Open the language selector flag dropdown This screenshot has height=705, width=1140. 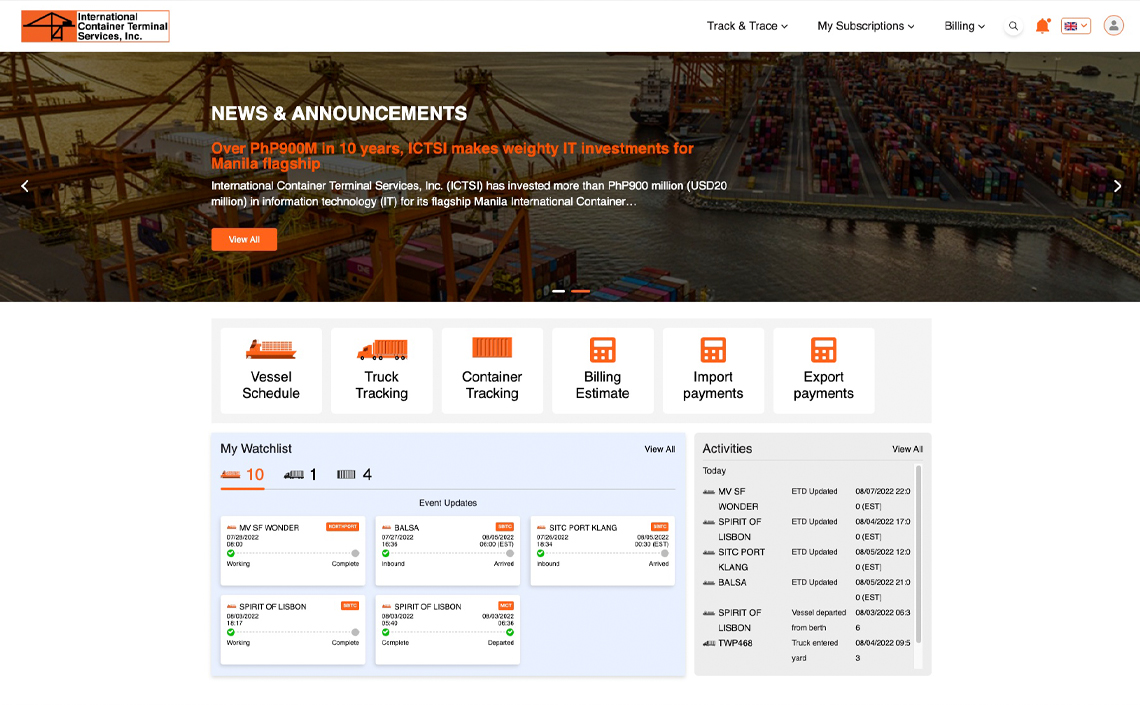click(x=1076, y=25)
